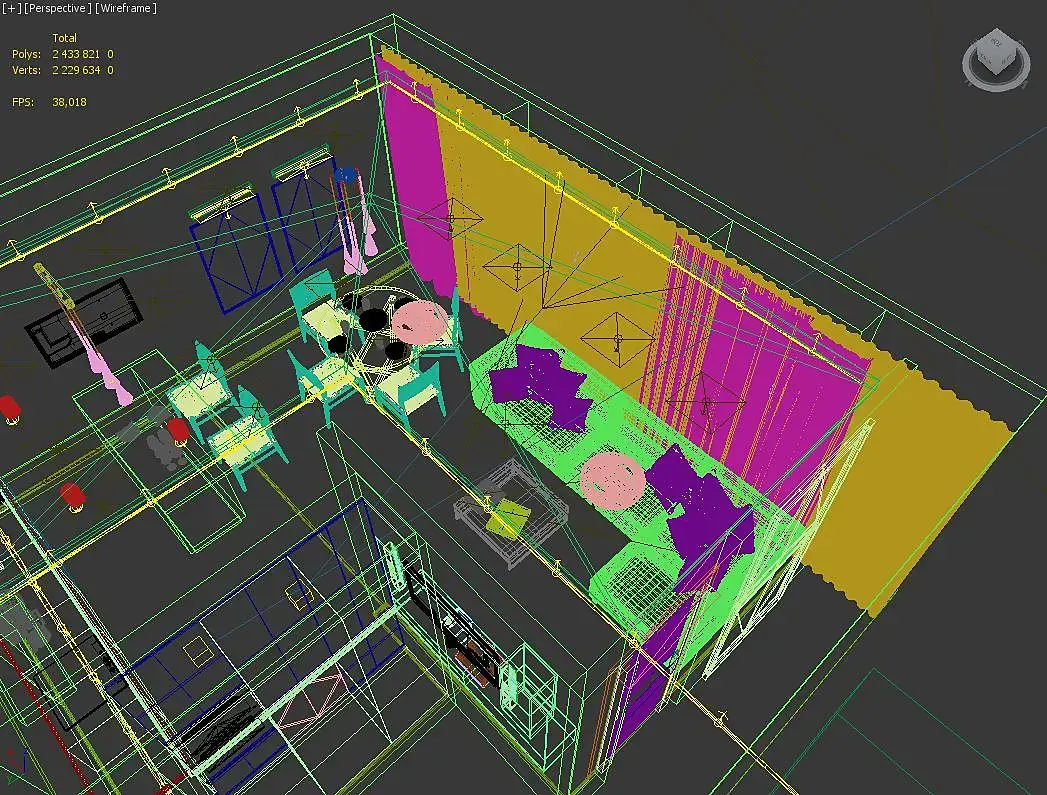This screenshot has width=1047, height=795.
Task: Click the world axis tripod gizmo
Action: coord(17,764)
